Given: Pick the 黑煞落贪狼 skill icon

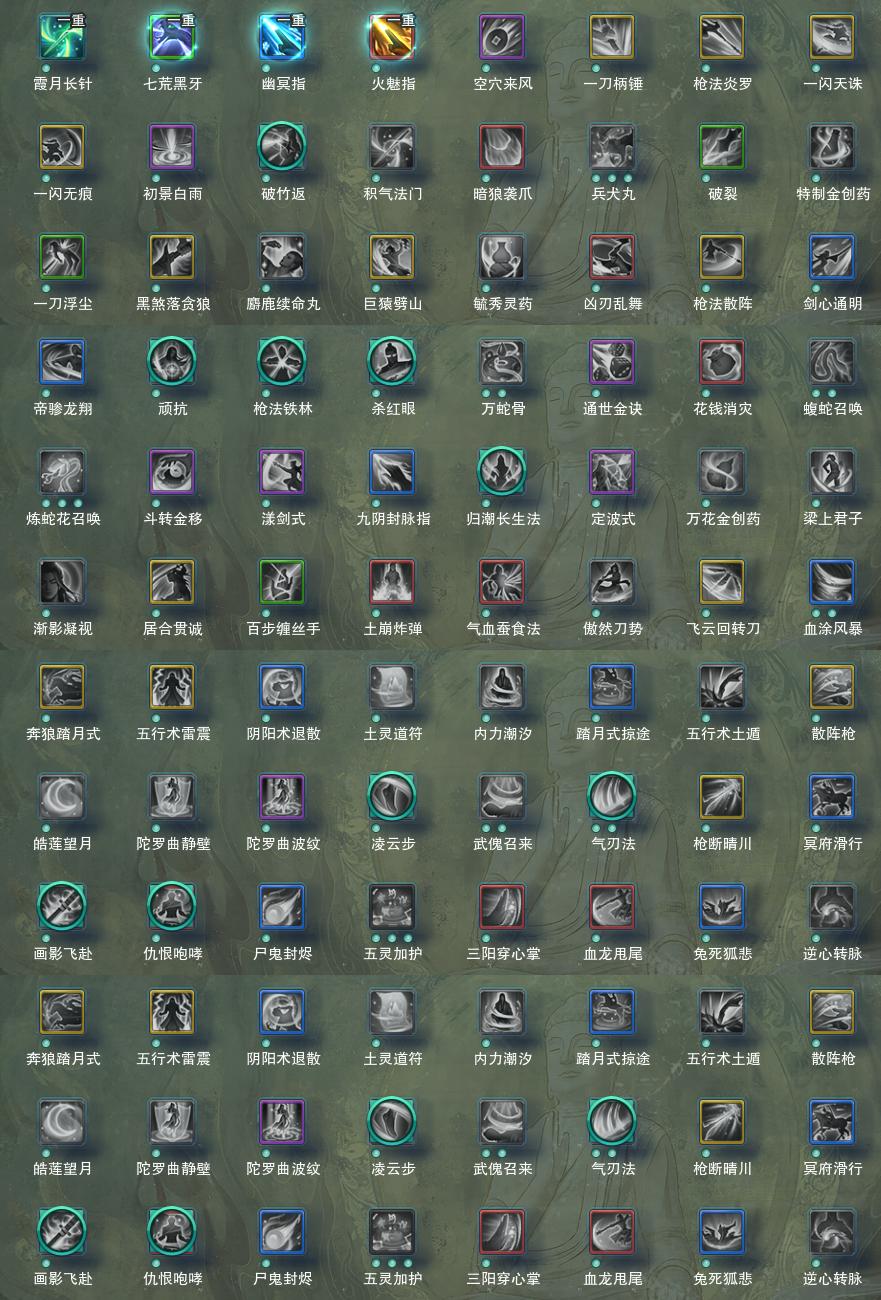Looking at the screenshot, I should (x=172, y=257).
